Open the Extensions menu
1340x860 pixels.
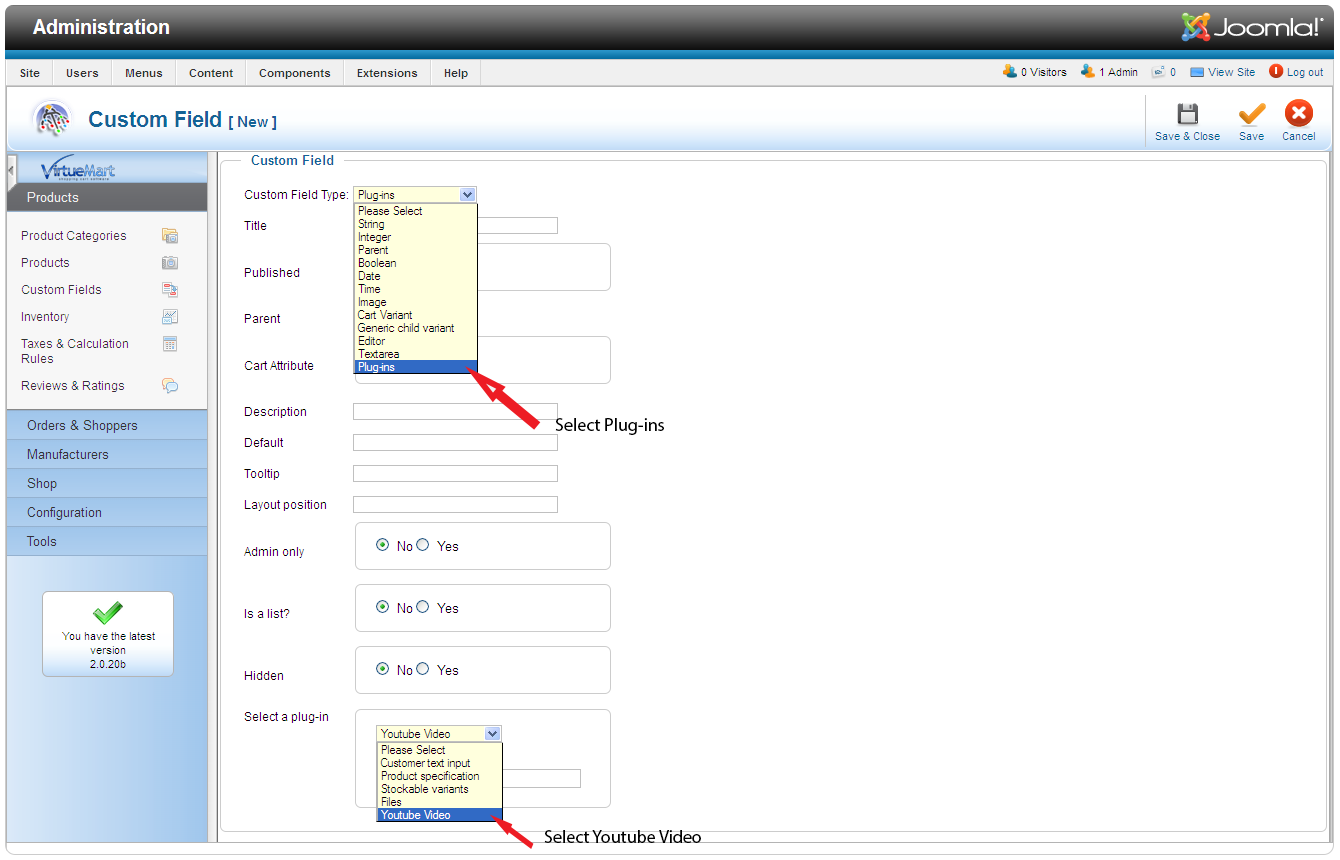coord(387,73)
